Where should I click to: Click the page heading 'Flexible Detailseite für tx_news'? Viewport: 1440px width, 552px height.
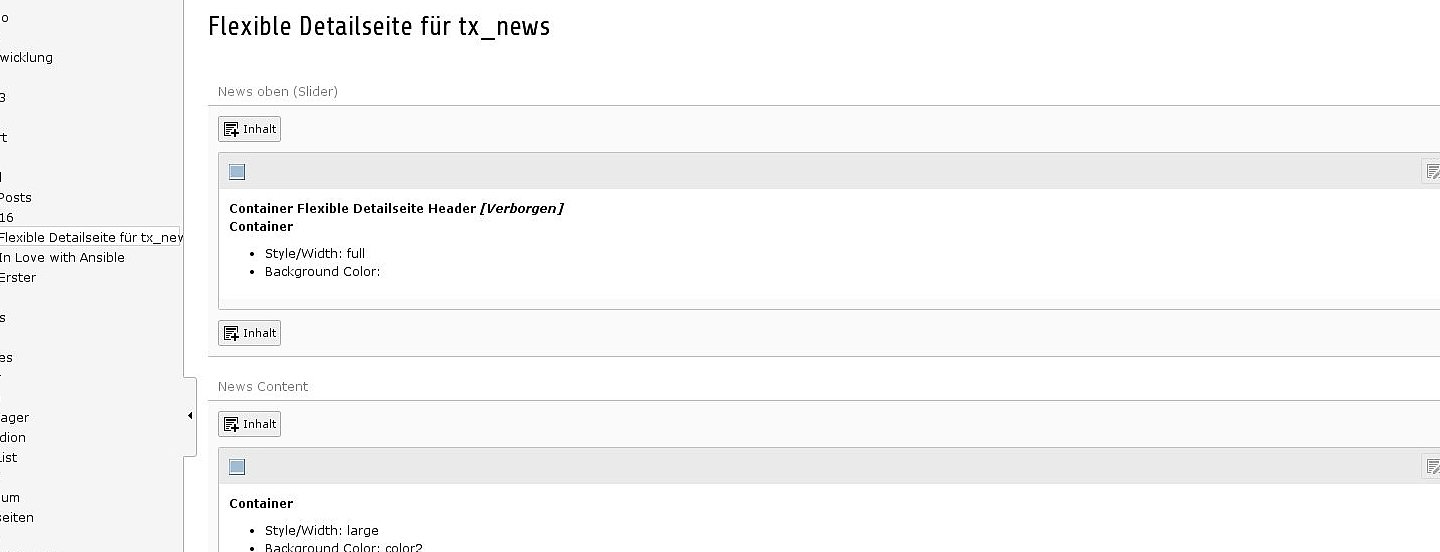pyautogui.click(x=379, y=27)
